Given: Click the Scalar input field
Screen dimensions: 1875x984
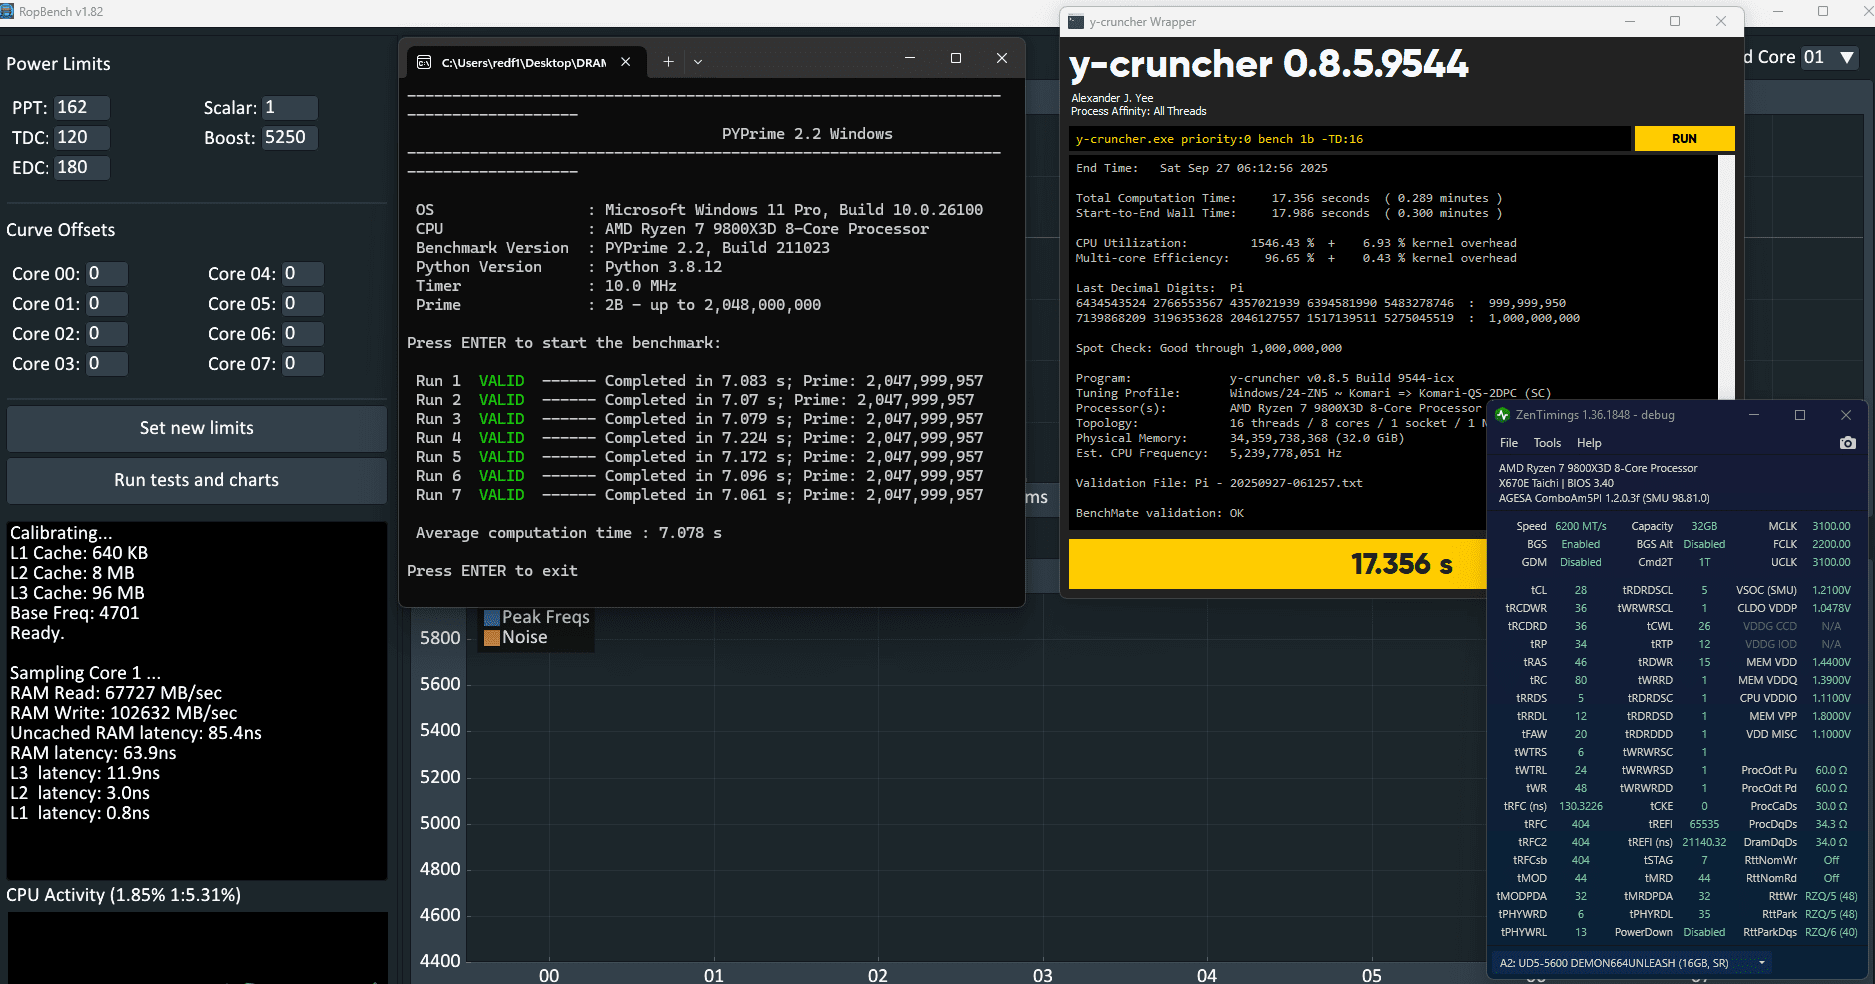Looking at the screenshot, I should tap(290, 108).
